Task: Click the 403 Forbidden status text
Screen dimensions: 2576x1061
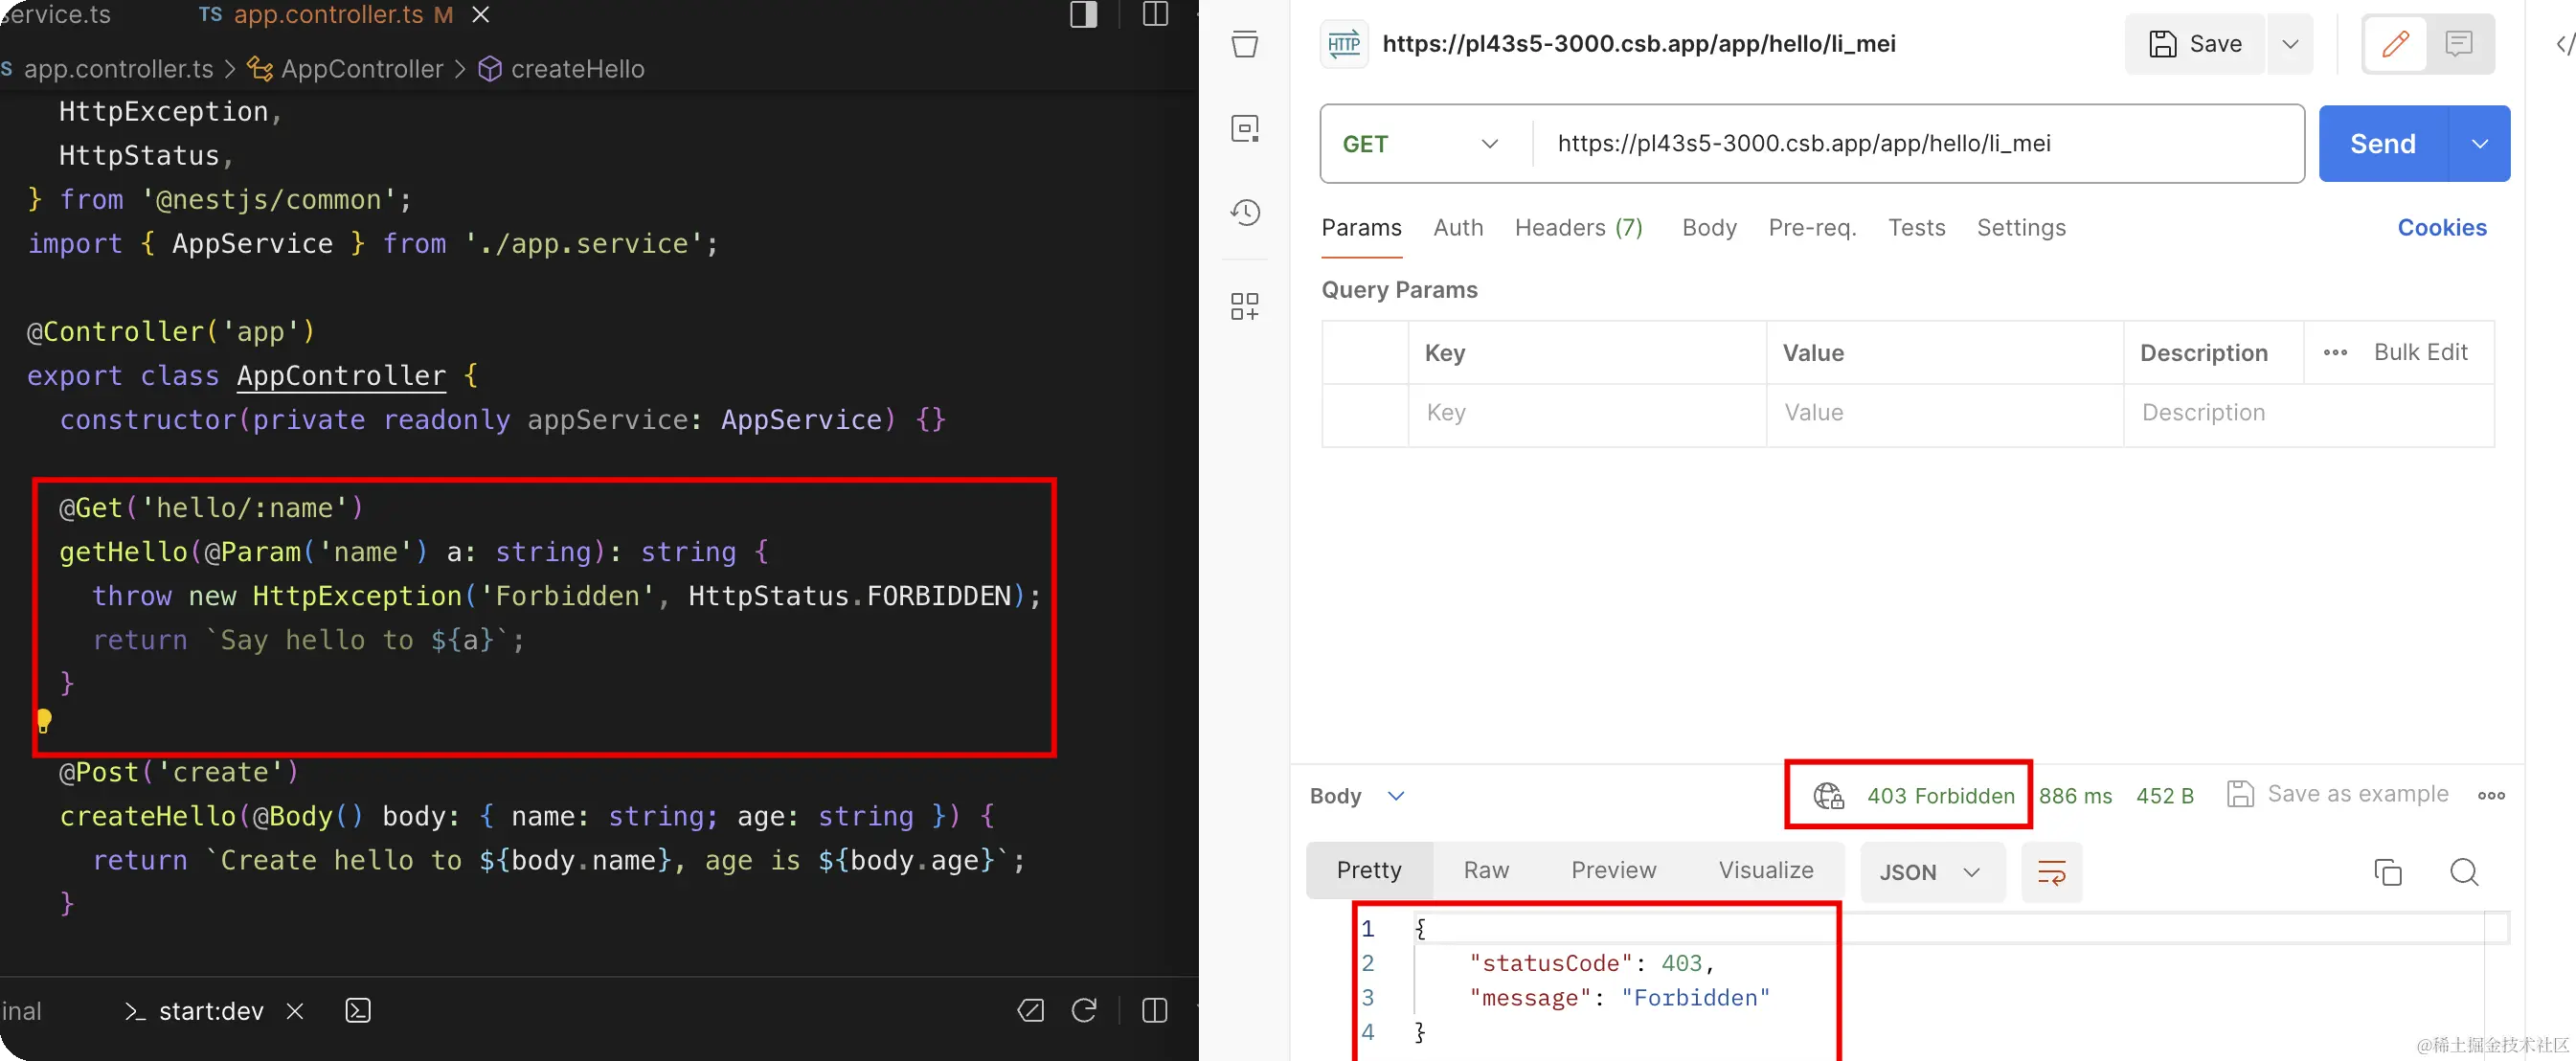Action: tap(1940, 796)
